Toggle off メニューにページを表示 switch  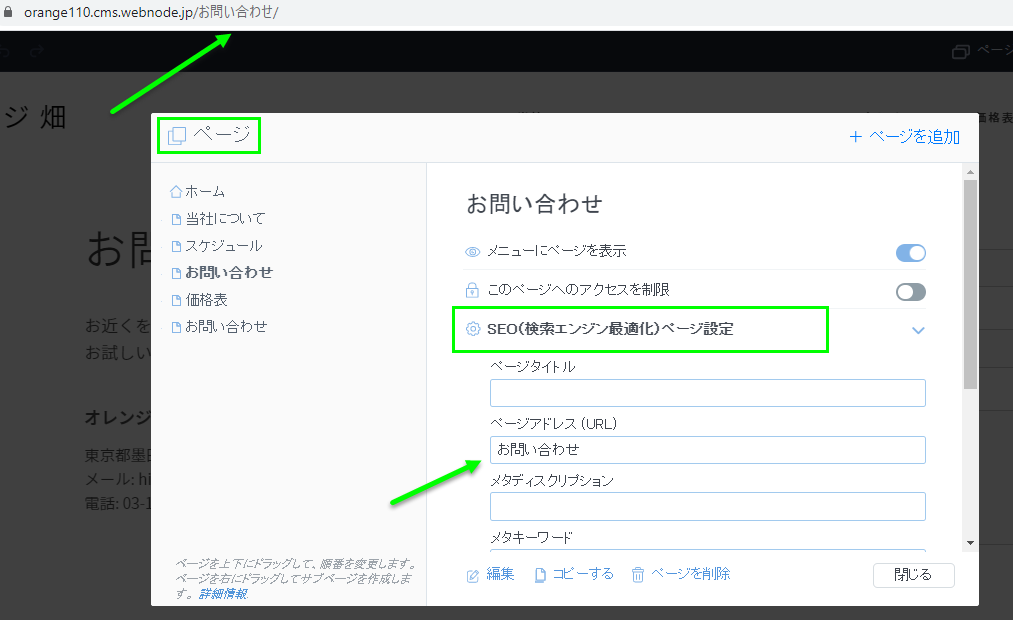tap(911, 253)
